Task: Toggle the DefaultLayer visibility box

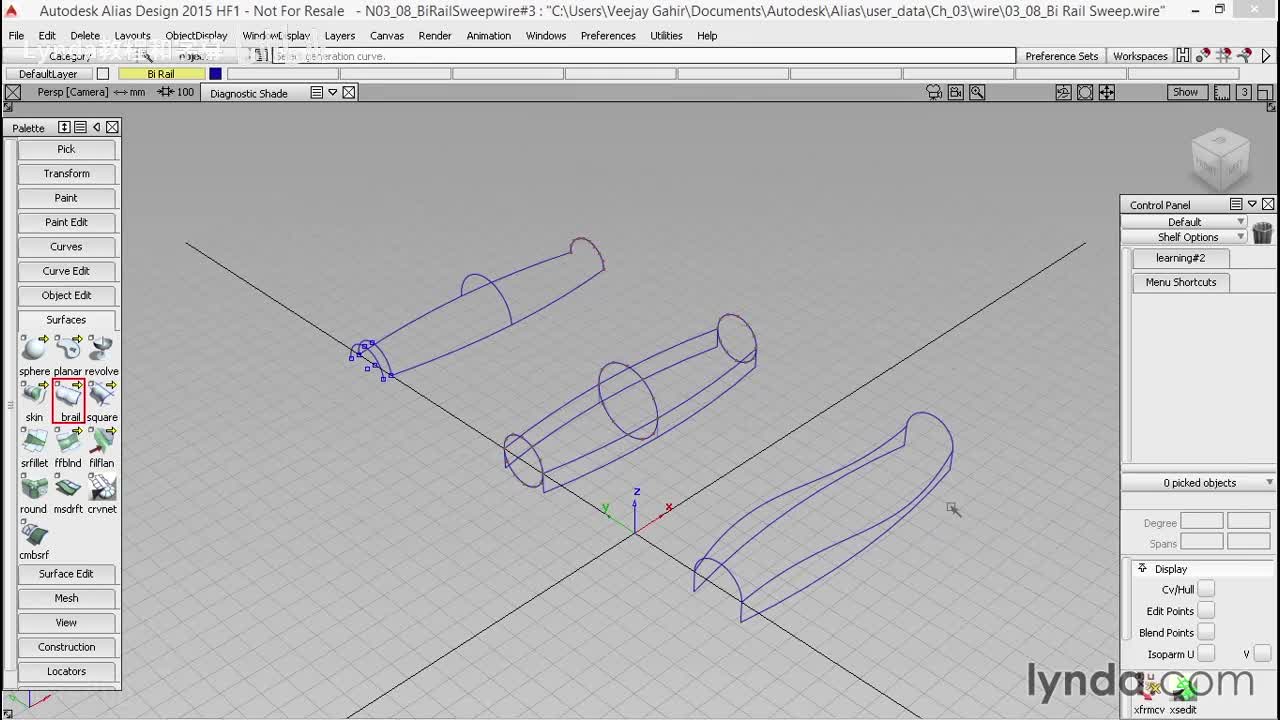Action: pos(102,74)
